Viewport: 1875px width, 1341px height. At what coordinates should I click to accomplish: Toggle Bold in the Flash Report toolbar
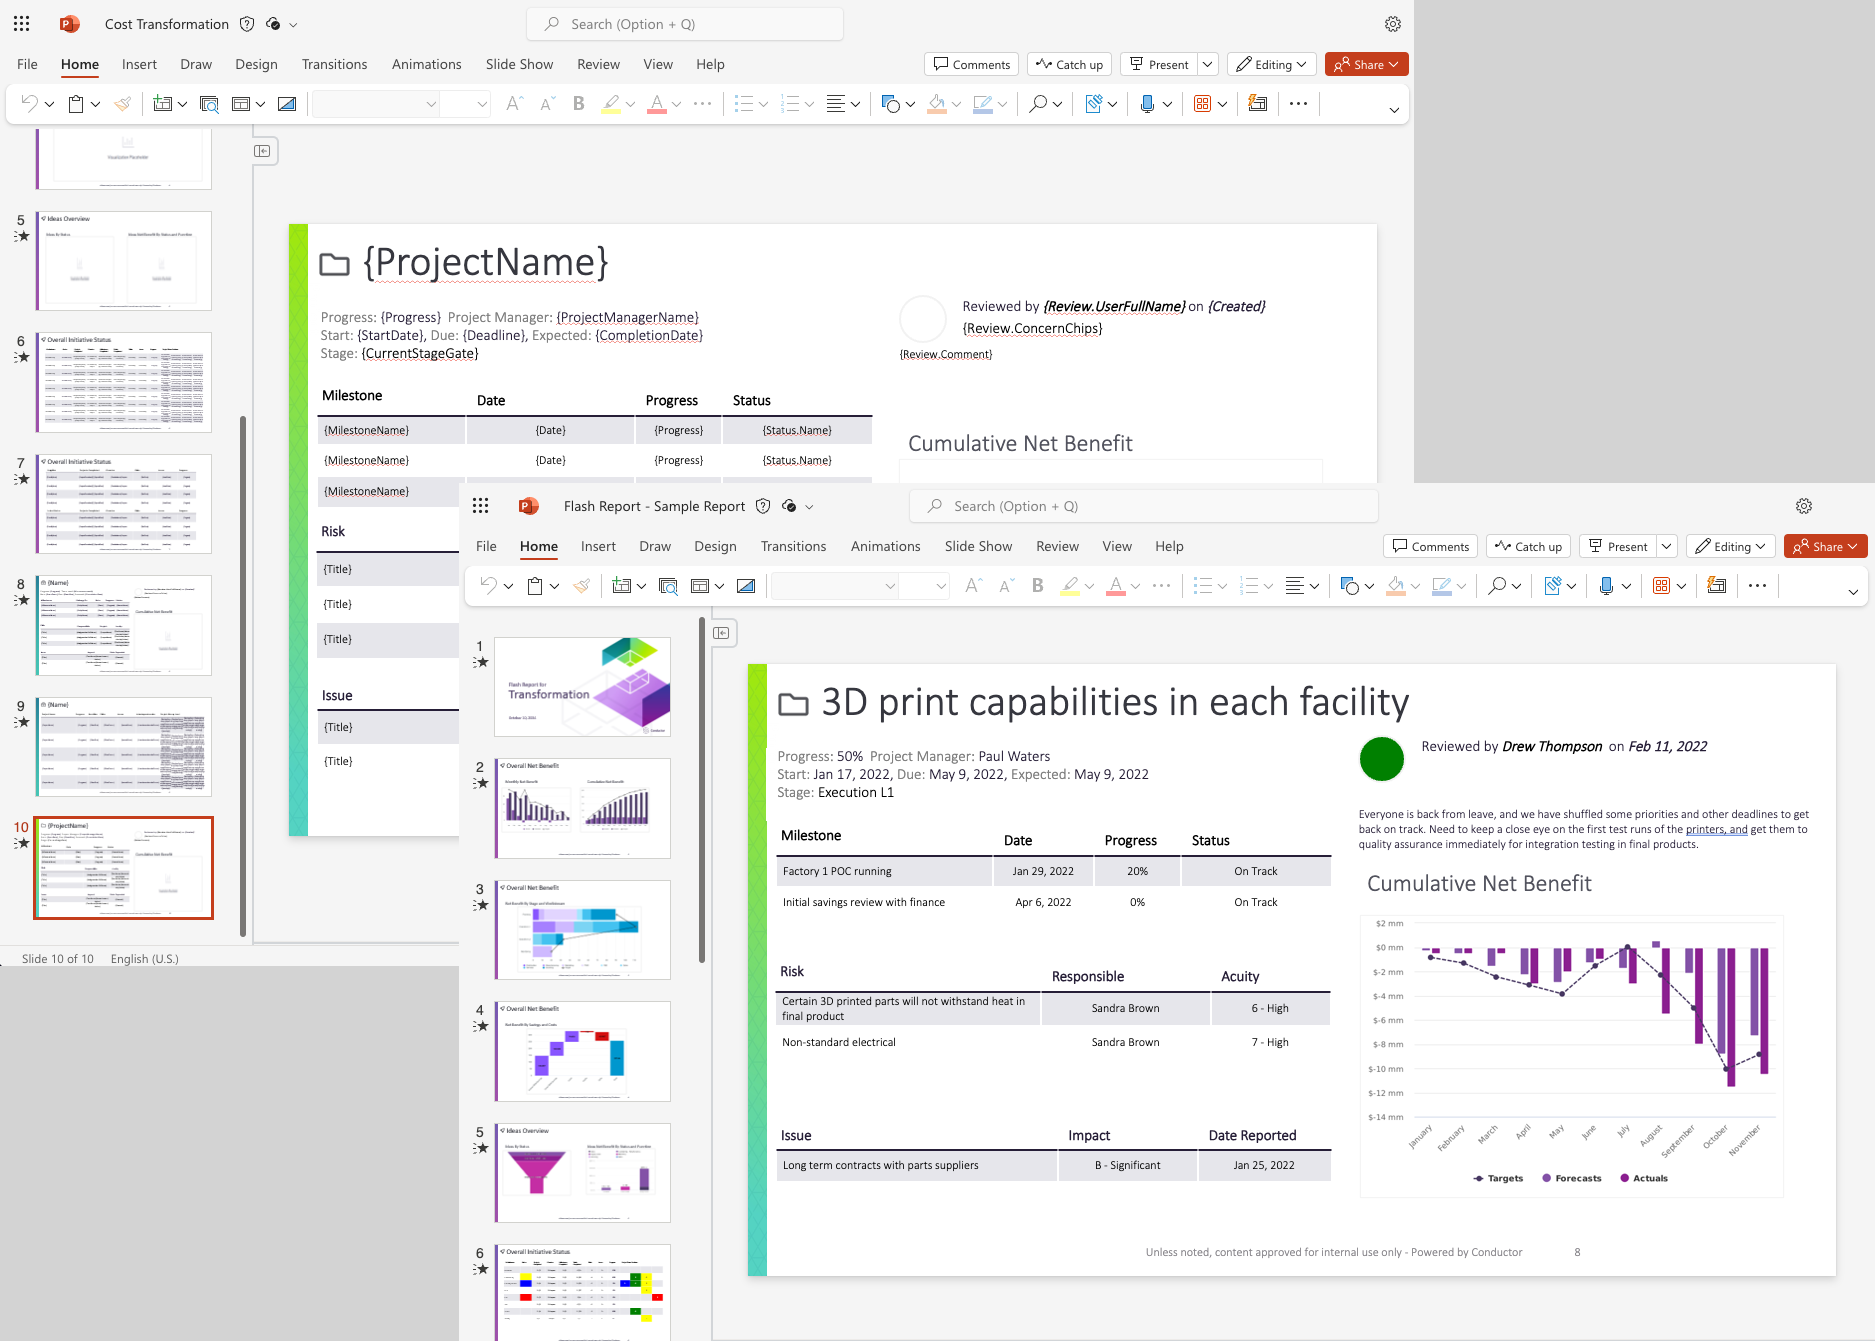click(1037, 586)
